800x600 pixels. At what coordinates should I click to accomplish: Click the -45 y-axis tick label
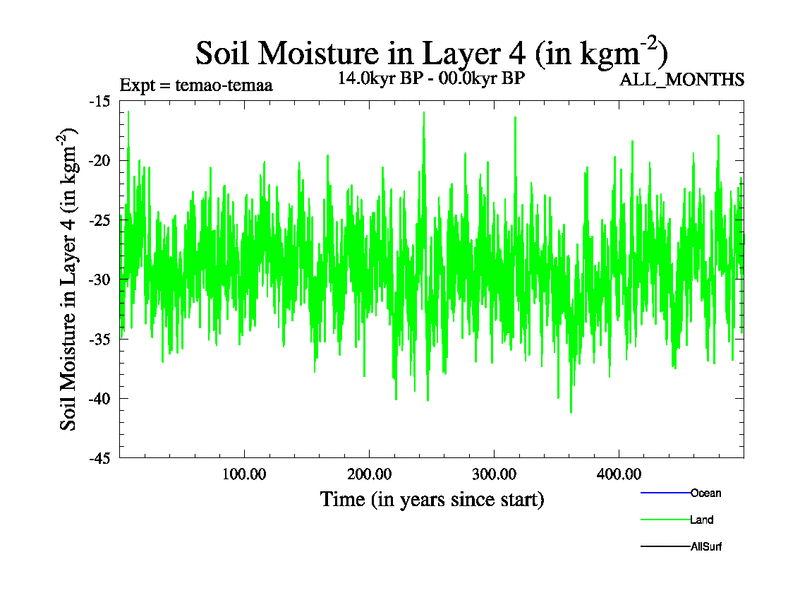pyautogui.click(x=100, y=458)
